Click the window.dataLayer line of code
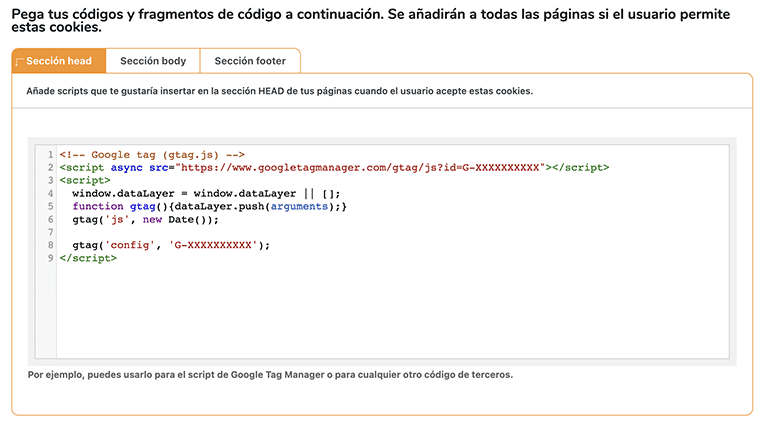This screenshot has height=428, width=768. [206, 193]
